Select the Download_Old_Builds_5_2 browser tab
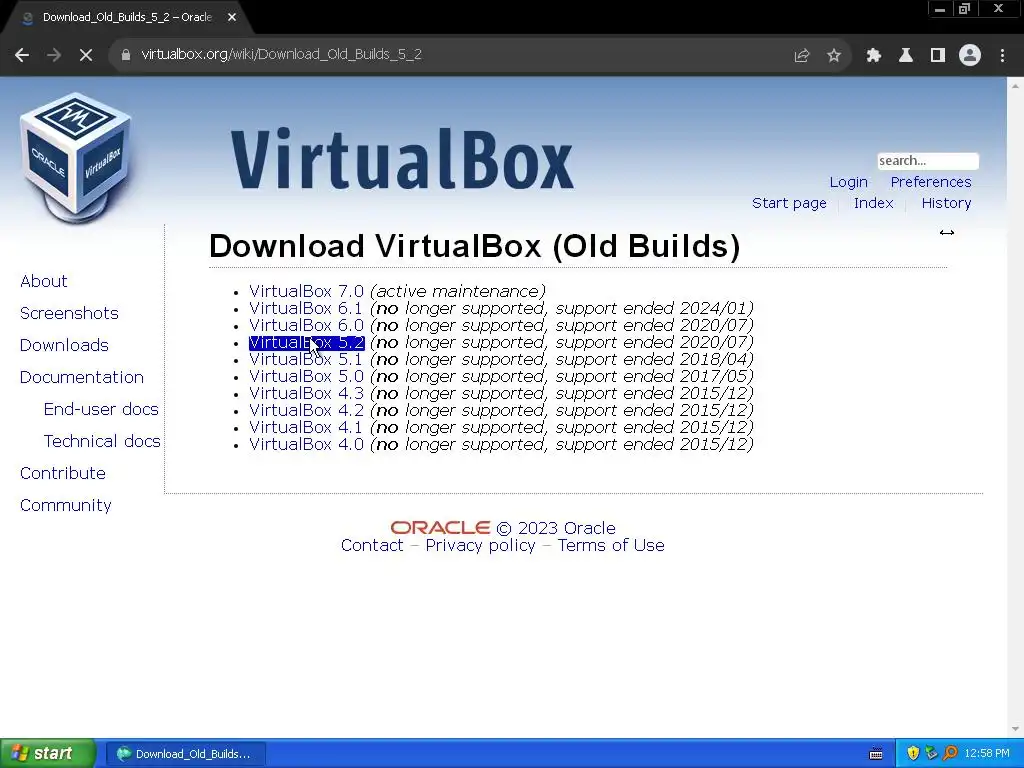The width and height of the screenshot is (1024, 768). pyautogui.click(x=127, y=18)
